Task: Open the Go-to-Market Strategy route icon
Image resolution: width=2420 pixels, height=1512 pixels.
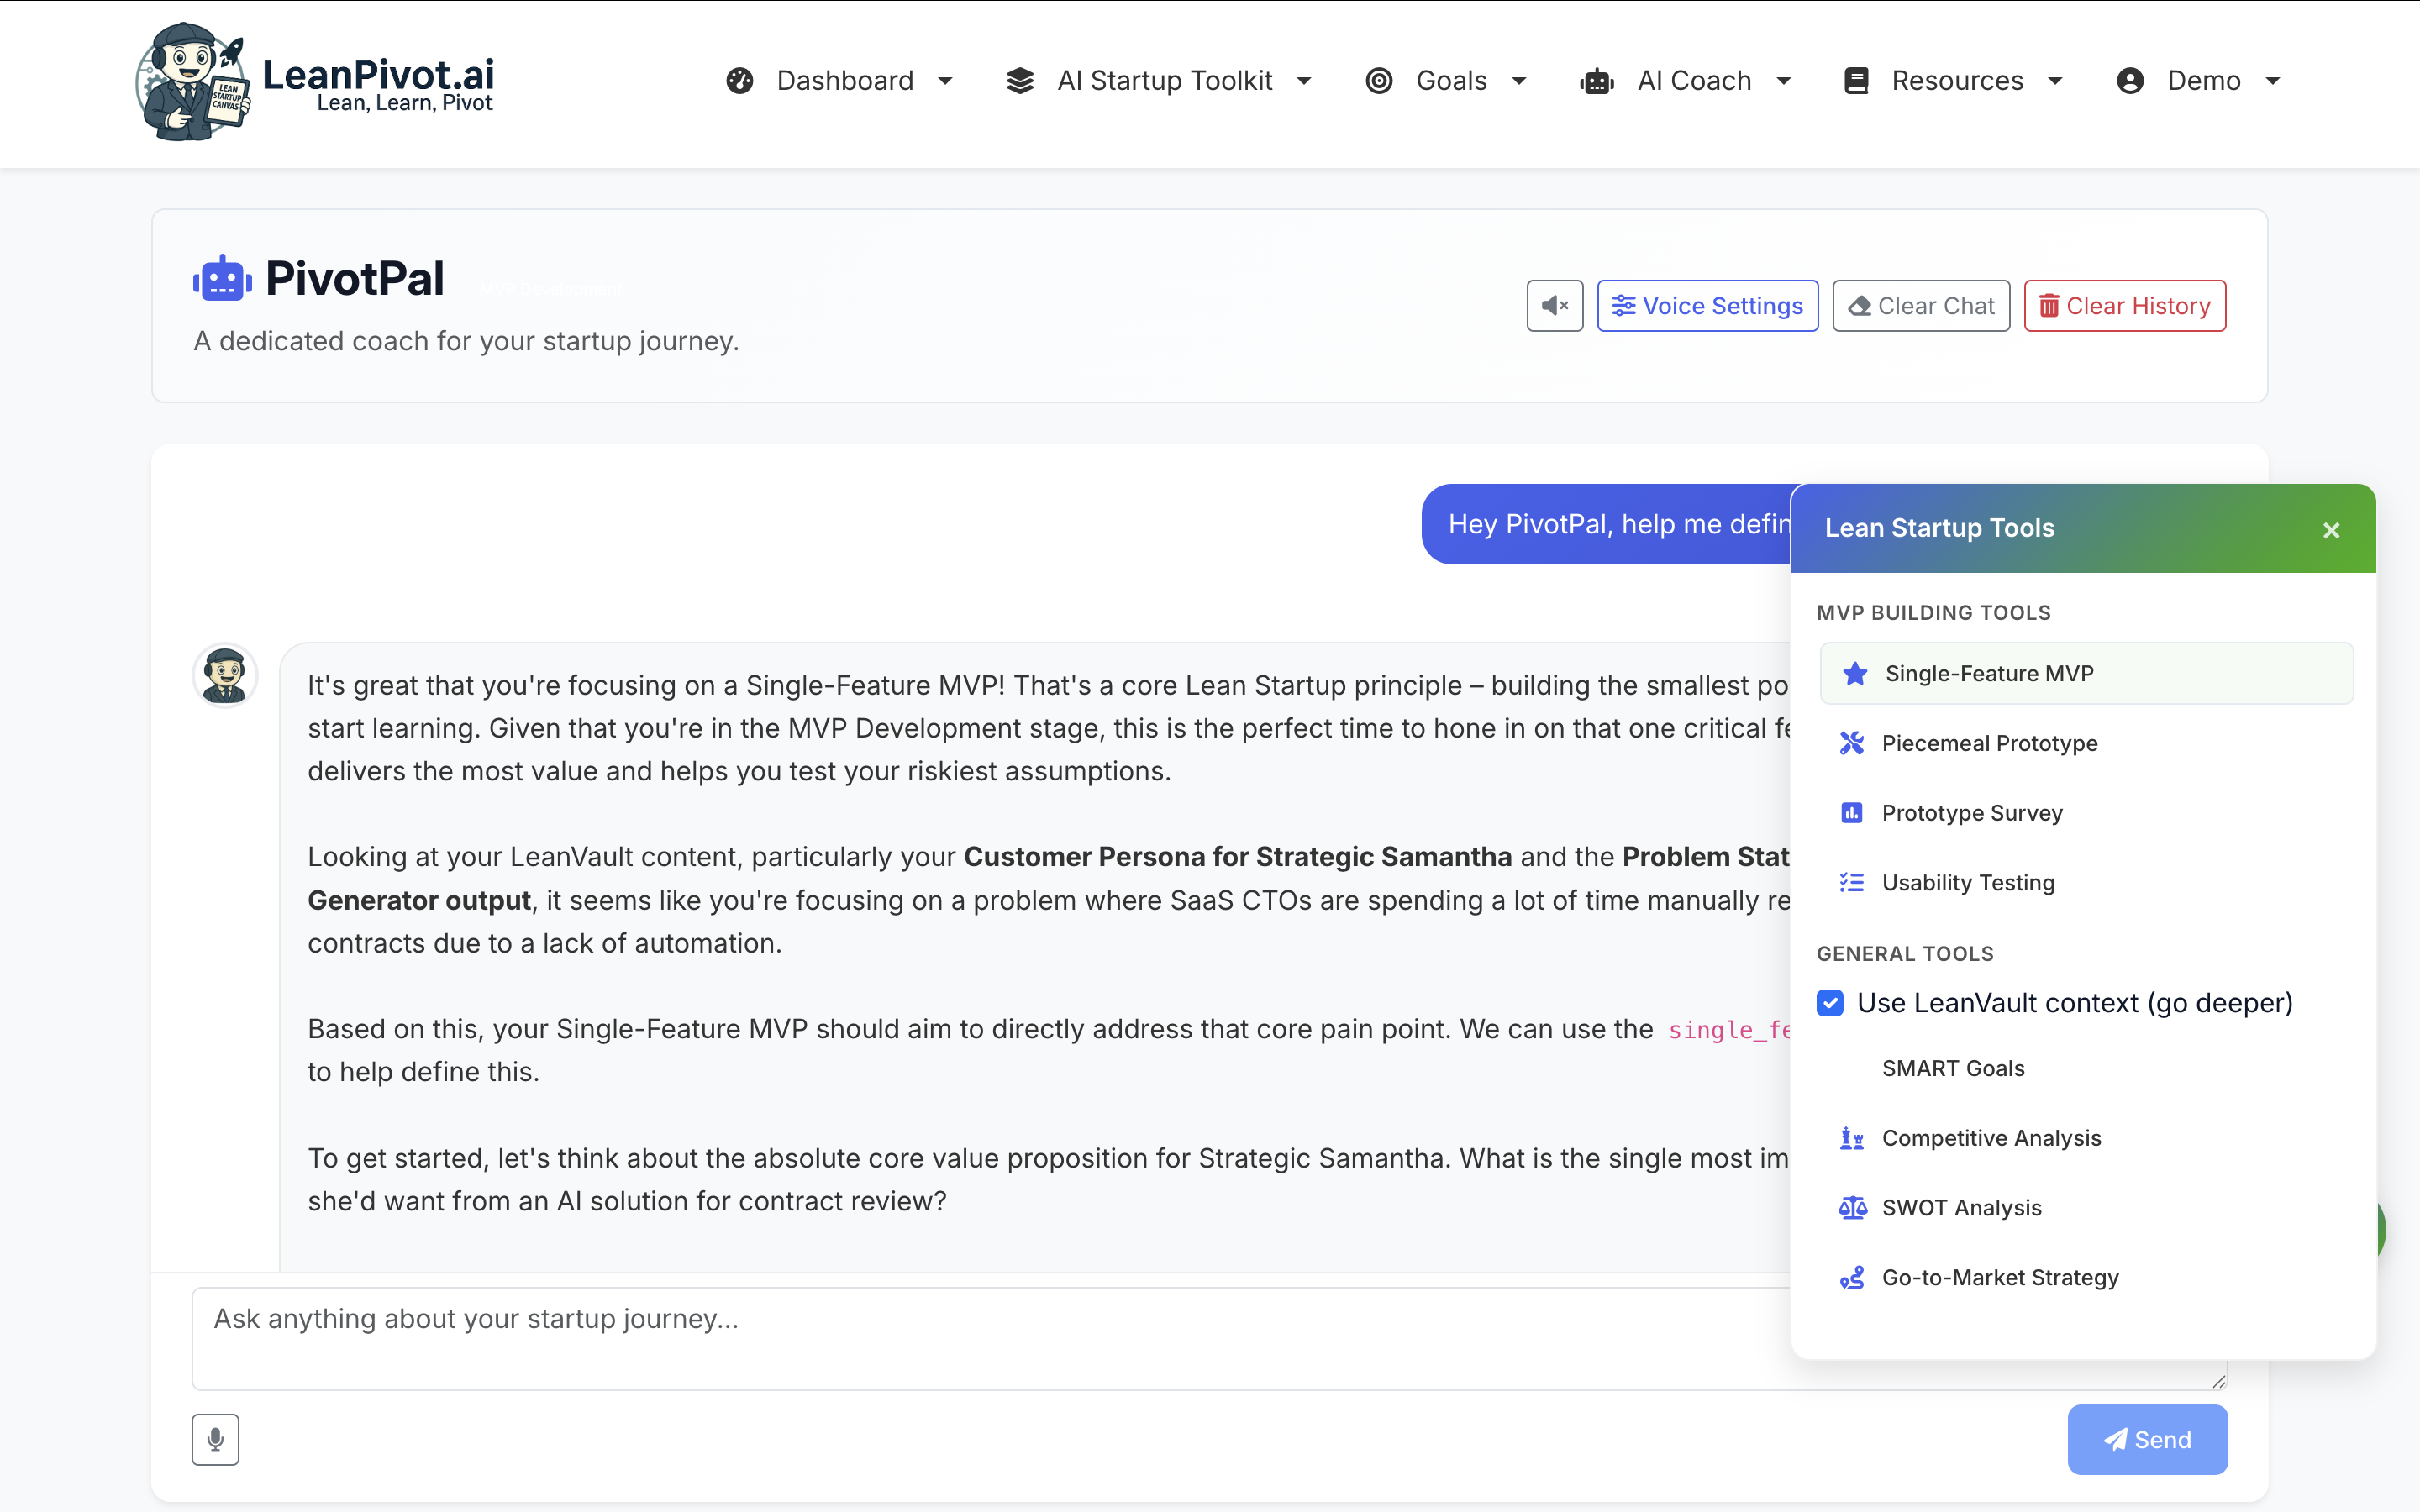Action: 1851,1278
